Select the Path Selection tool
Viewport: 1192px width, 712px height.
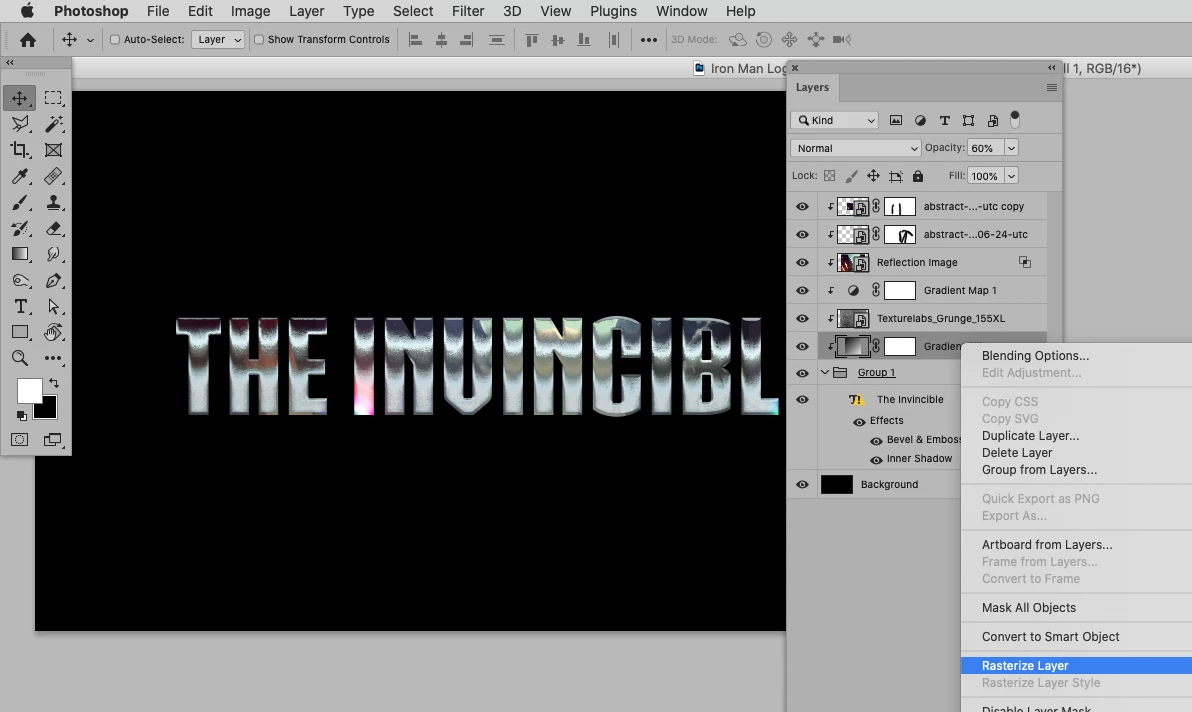(x=53, y=306)
